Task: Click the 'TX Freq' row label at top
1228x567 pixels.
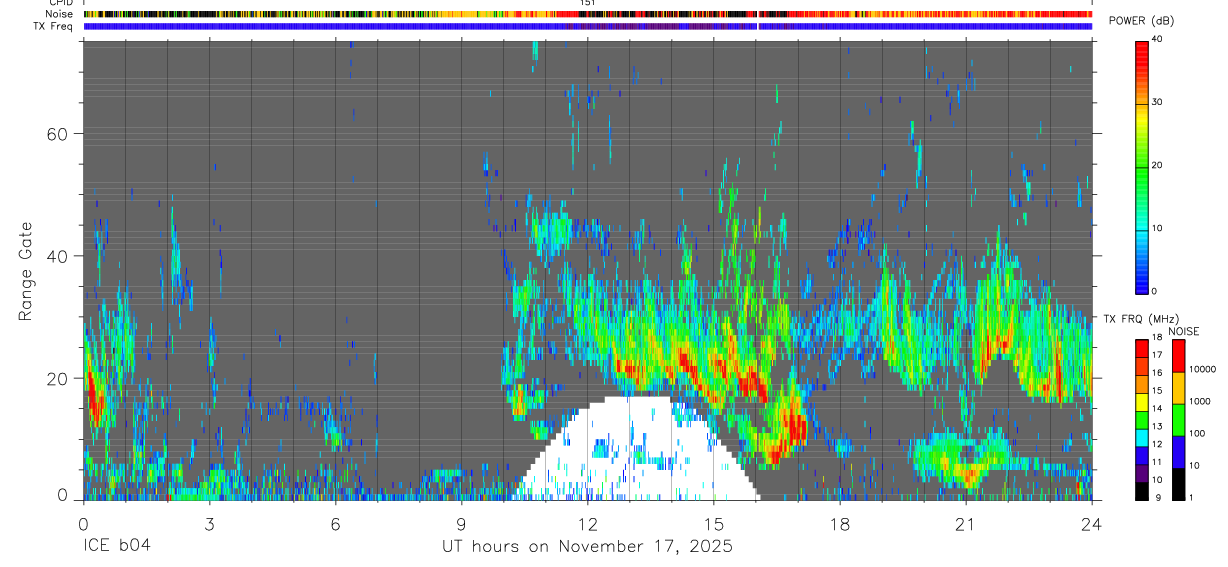Action: point(54,26)
